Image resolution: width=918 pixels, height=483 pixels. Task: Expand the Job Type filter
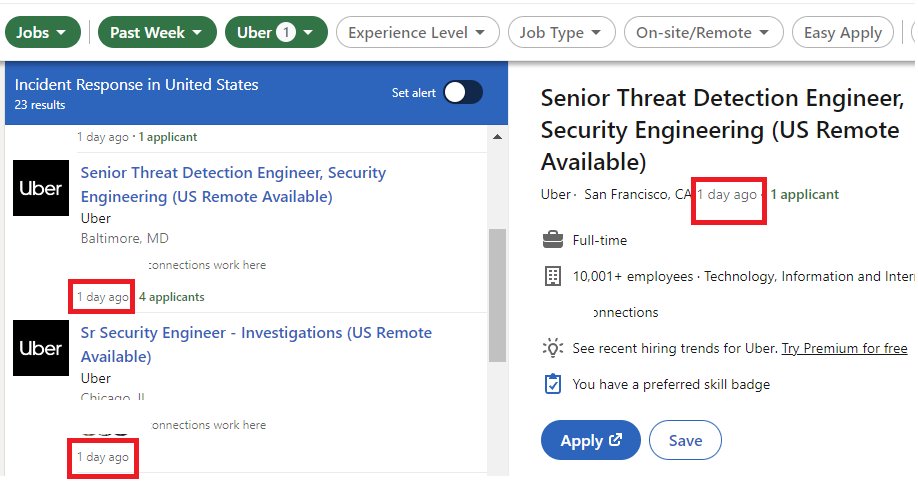pos(561,32)
